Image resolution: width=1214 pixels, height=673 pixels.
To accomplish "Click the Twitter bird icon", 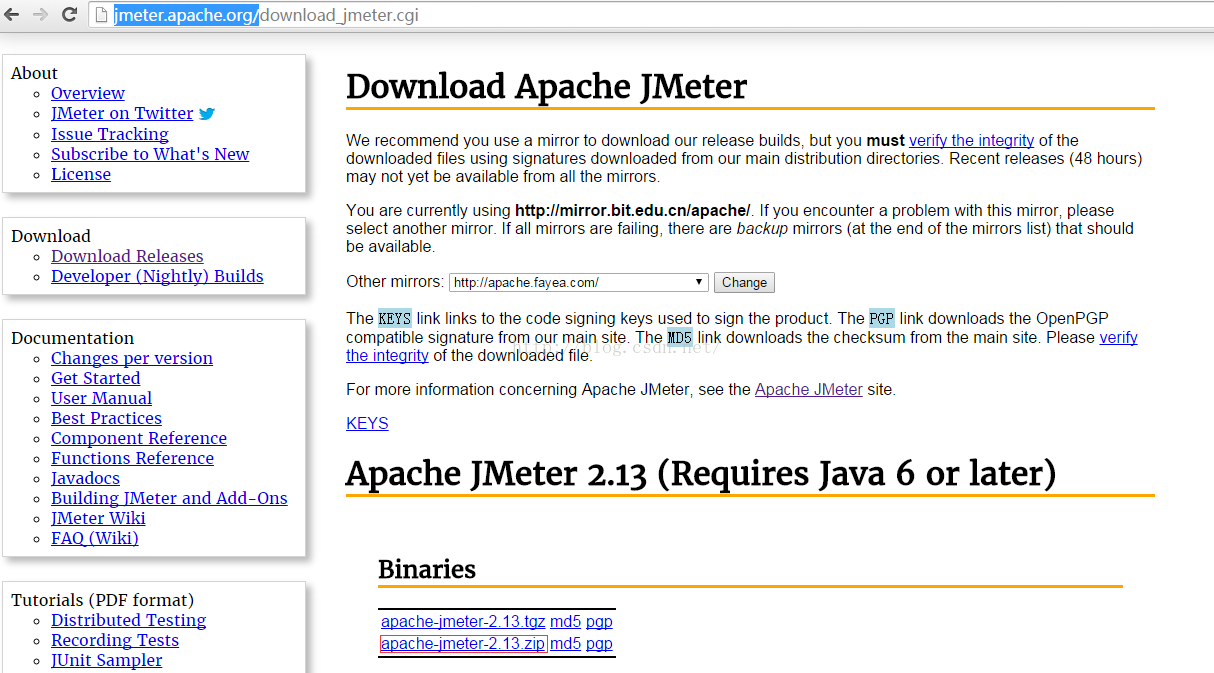I will click(207, 114).
